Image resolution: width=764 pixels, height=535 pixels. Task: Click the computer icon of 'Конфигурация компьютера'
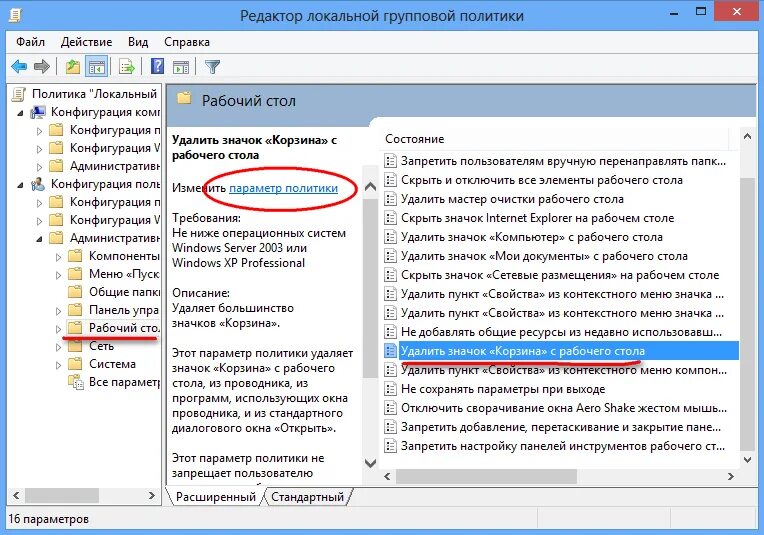pos(38,112)
